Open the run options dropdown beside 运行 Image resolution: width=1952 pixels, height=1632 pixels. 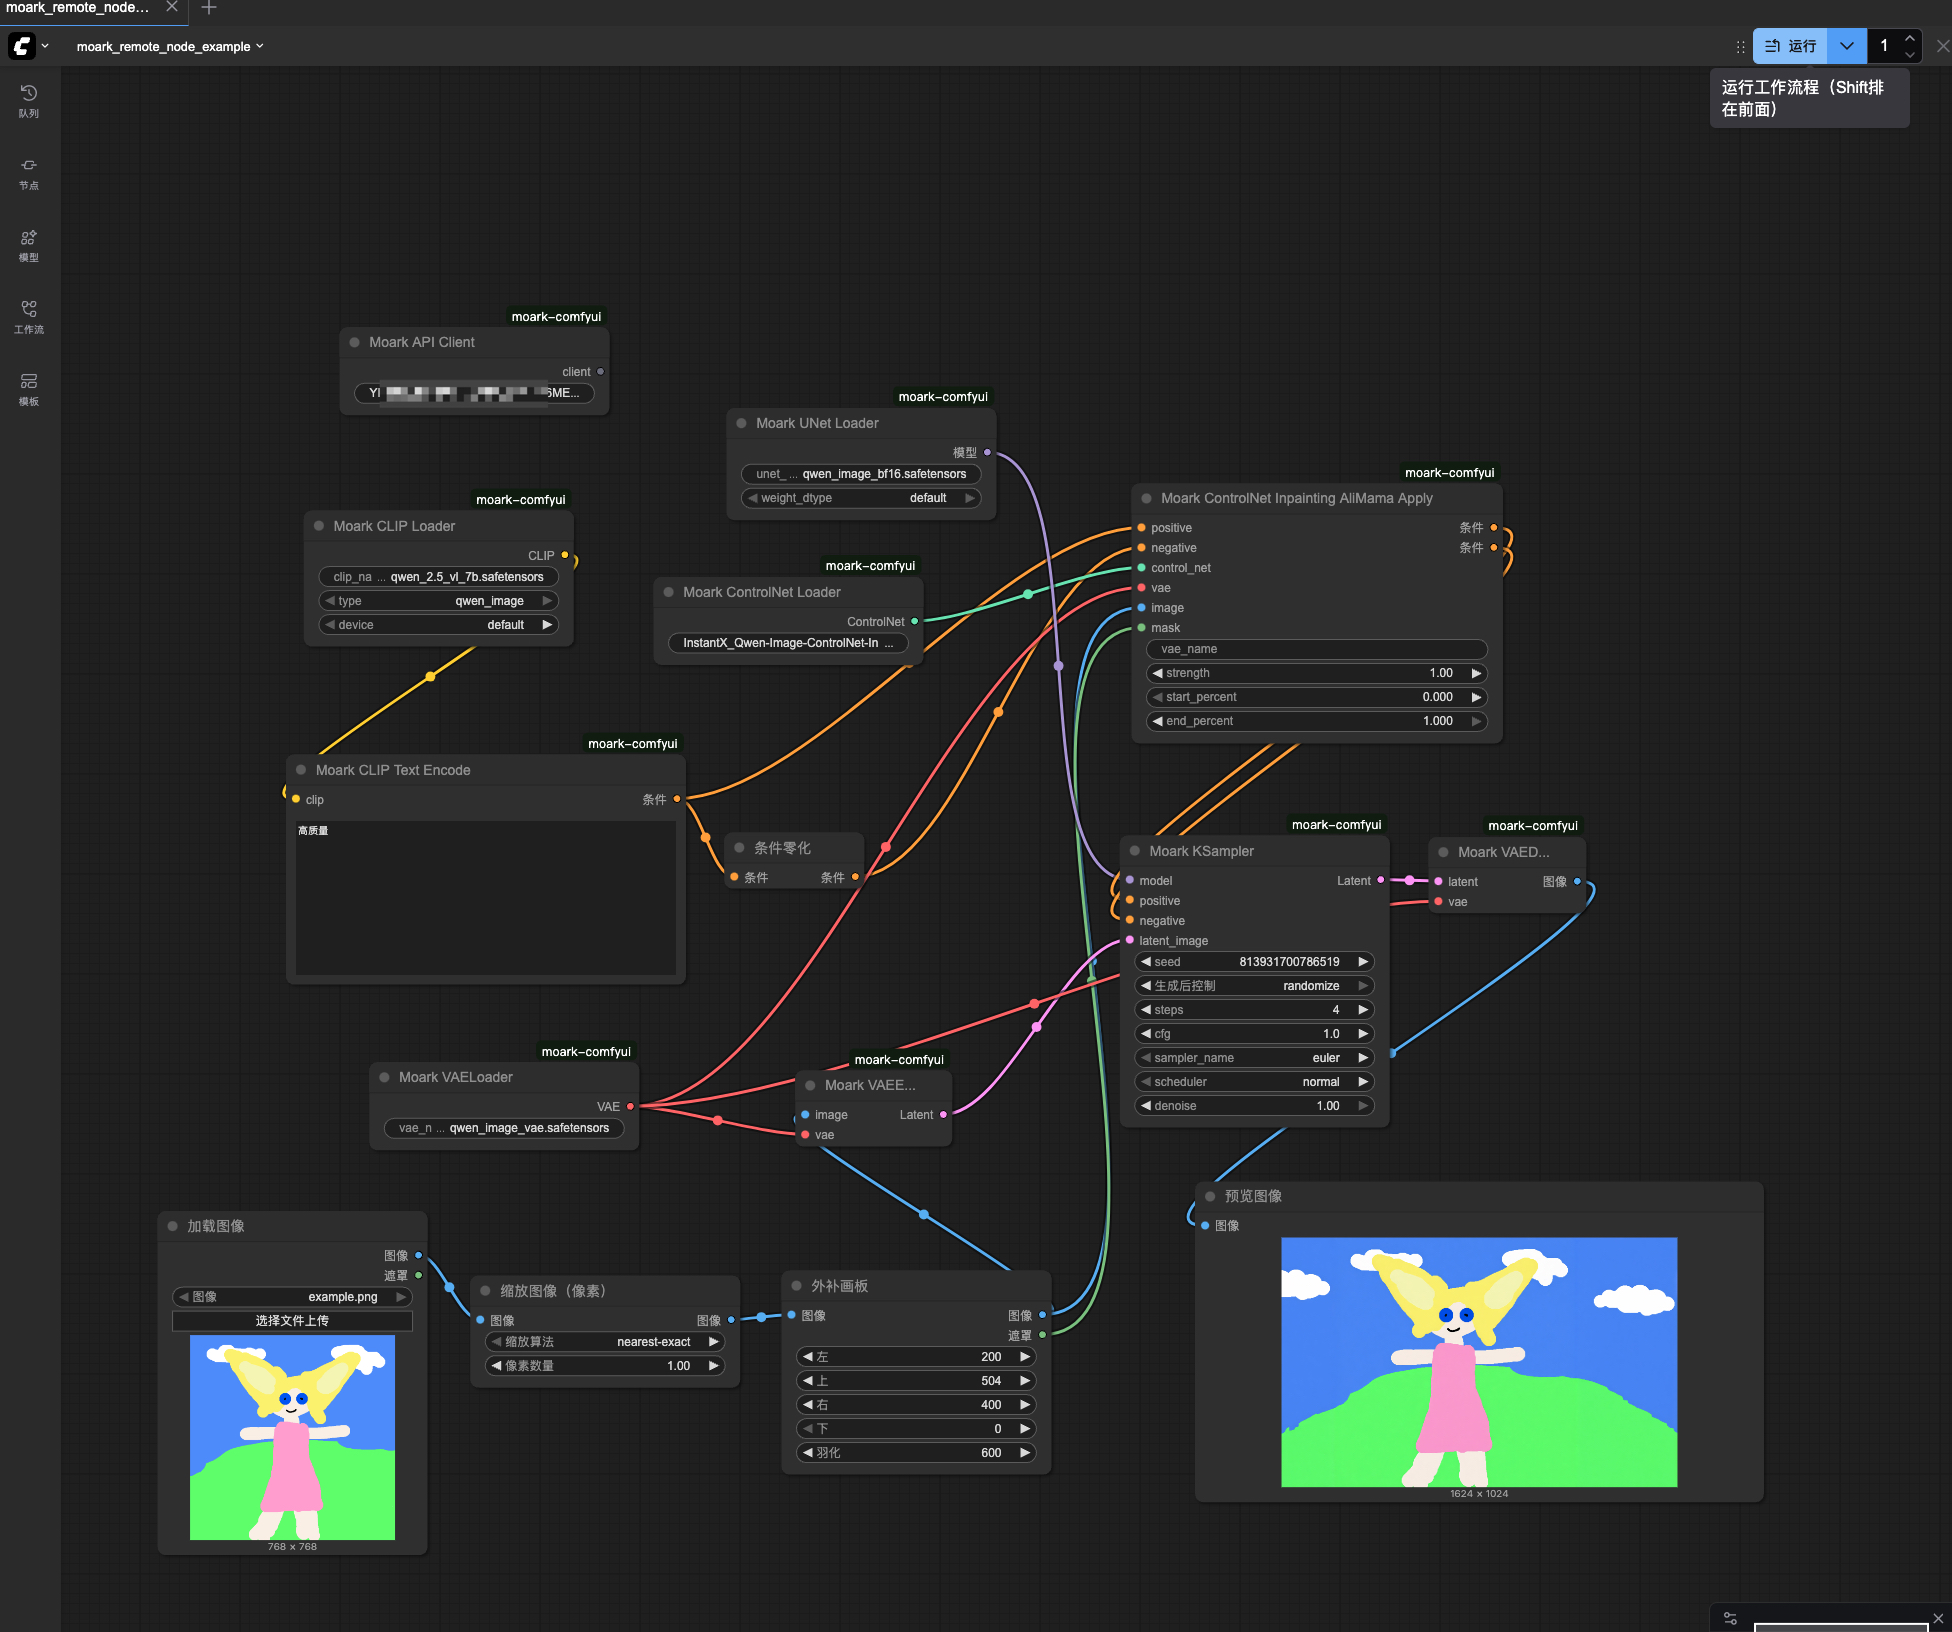point(1846,46)
